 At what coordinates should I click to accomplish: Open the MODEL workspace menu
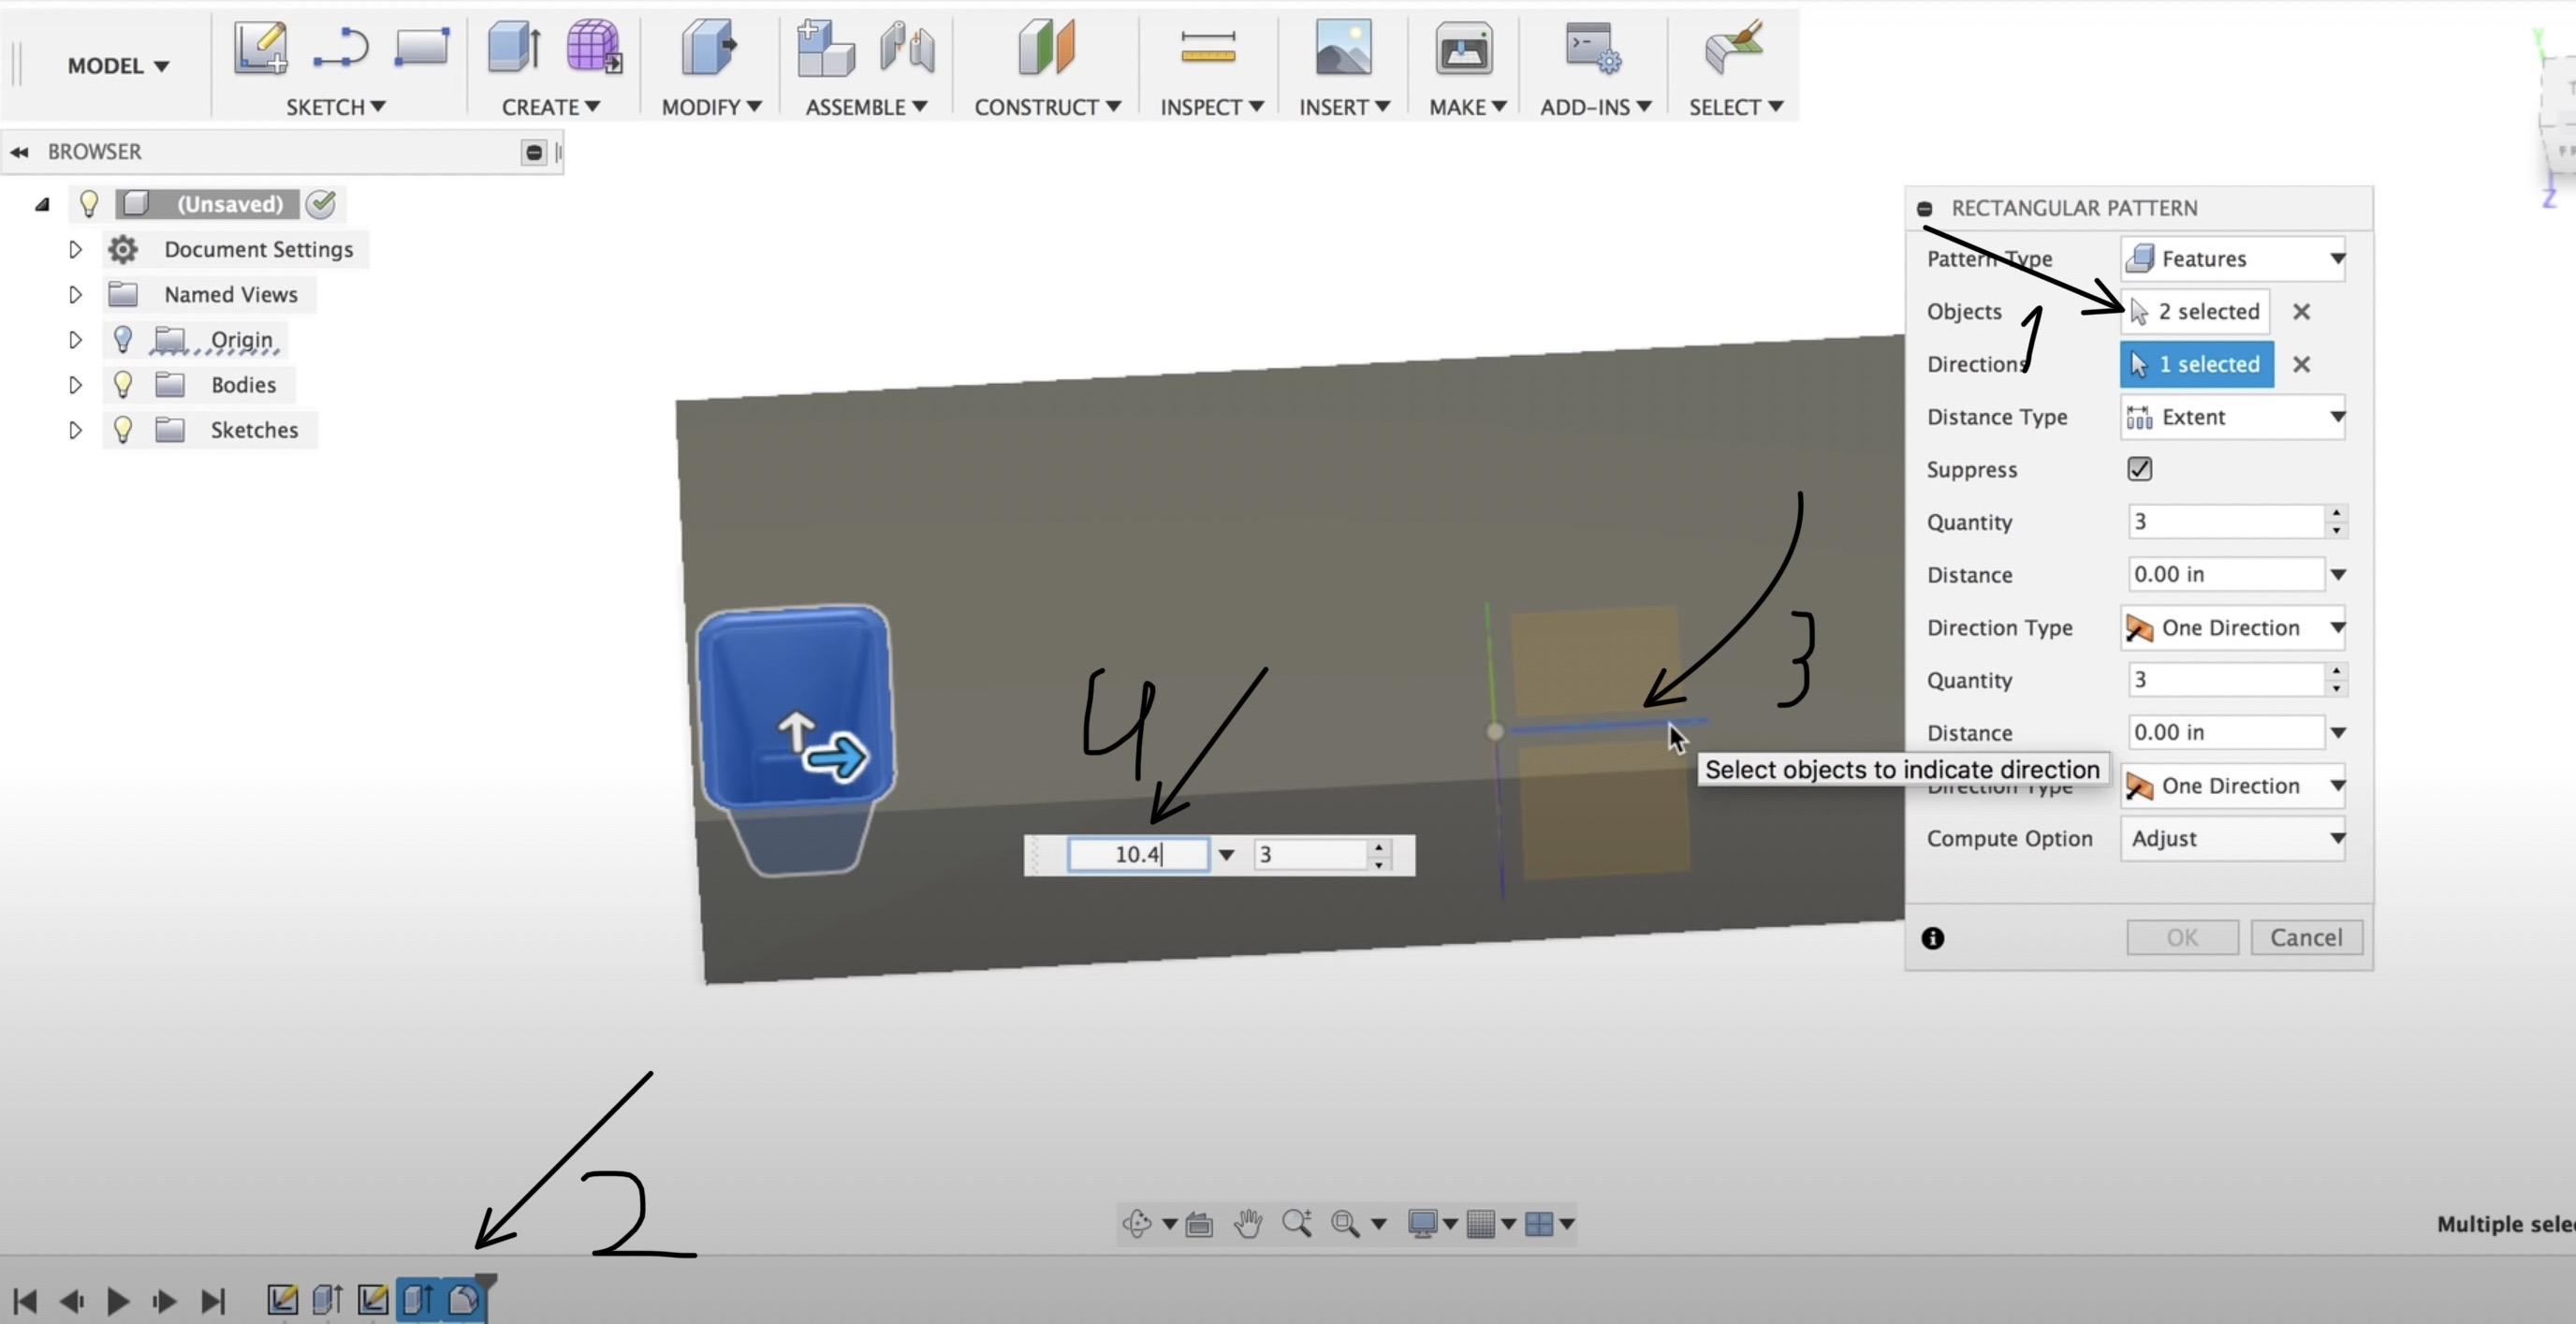coord(117,66)
